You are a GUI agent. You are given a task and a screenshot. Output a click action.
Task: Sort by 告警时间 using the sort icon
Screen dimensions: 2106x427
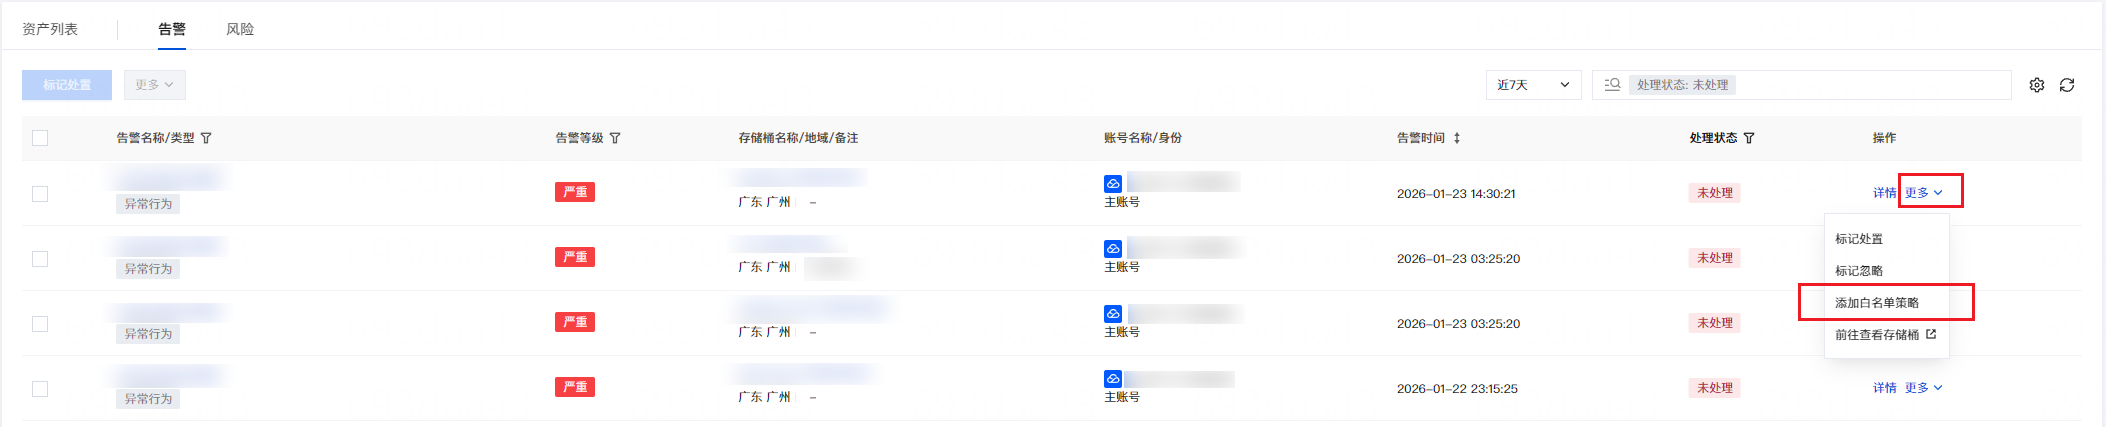[1457, 138]
